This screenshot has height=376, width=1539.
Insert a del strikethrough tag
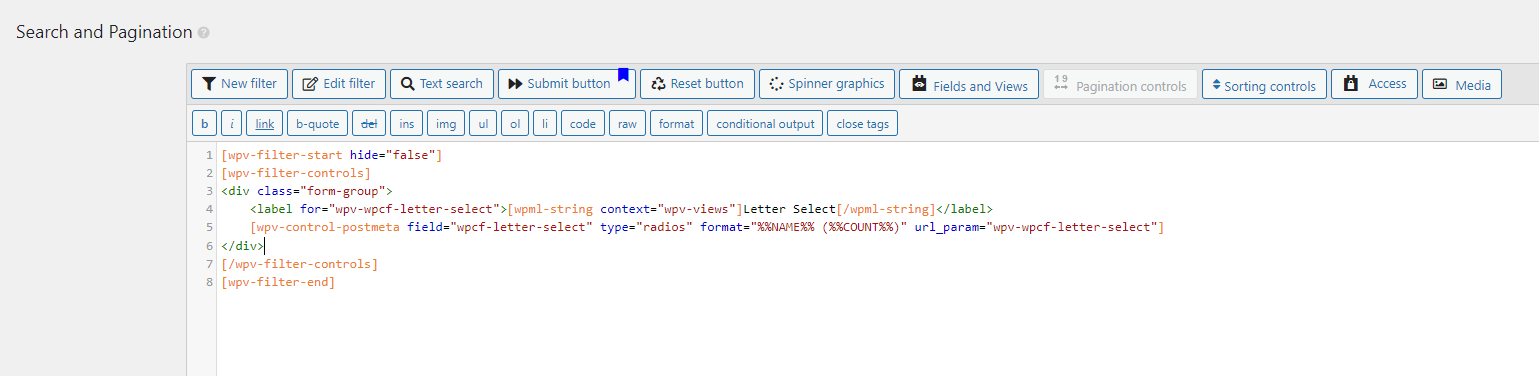[x=369, y=123]
